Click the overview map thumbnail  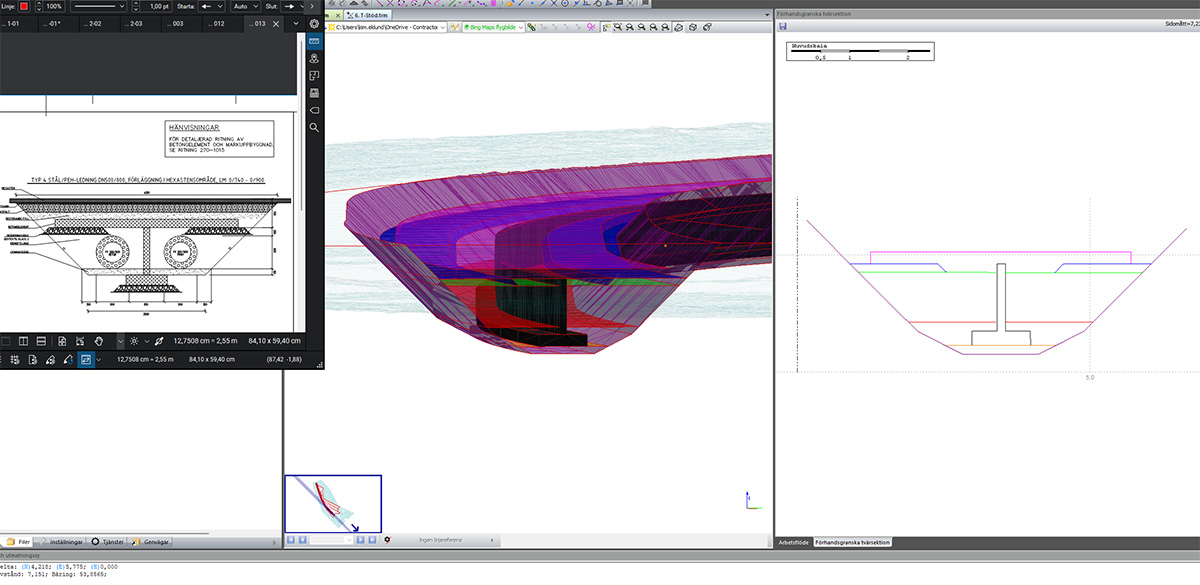pos(333,503)
